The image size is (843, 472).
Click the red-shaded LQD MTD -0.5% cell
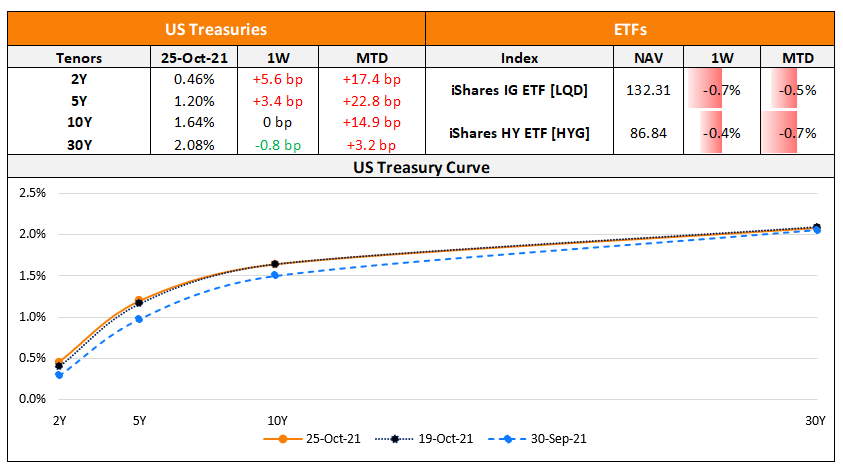click(x=797, y=90)
